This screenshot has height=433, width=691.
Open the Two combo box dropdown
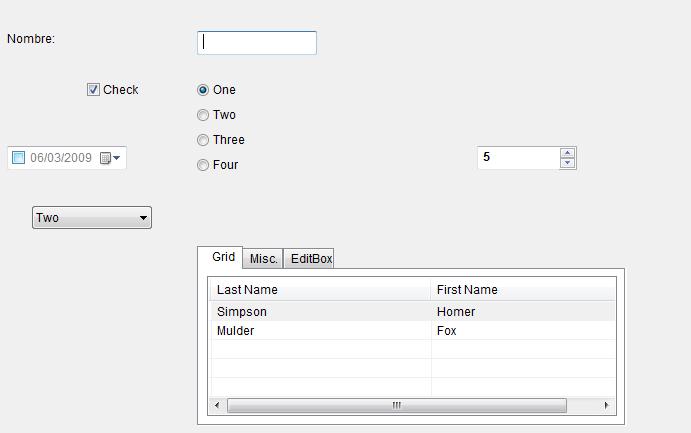click(x=143, y=218)
